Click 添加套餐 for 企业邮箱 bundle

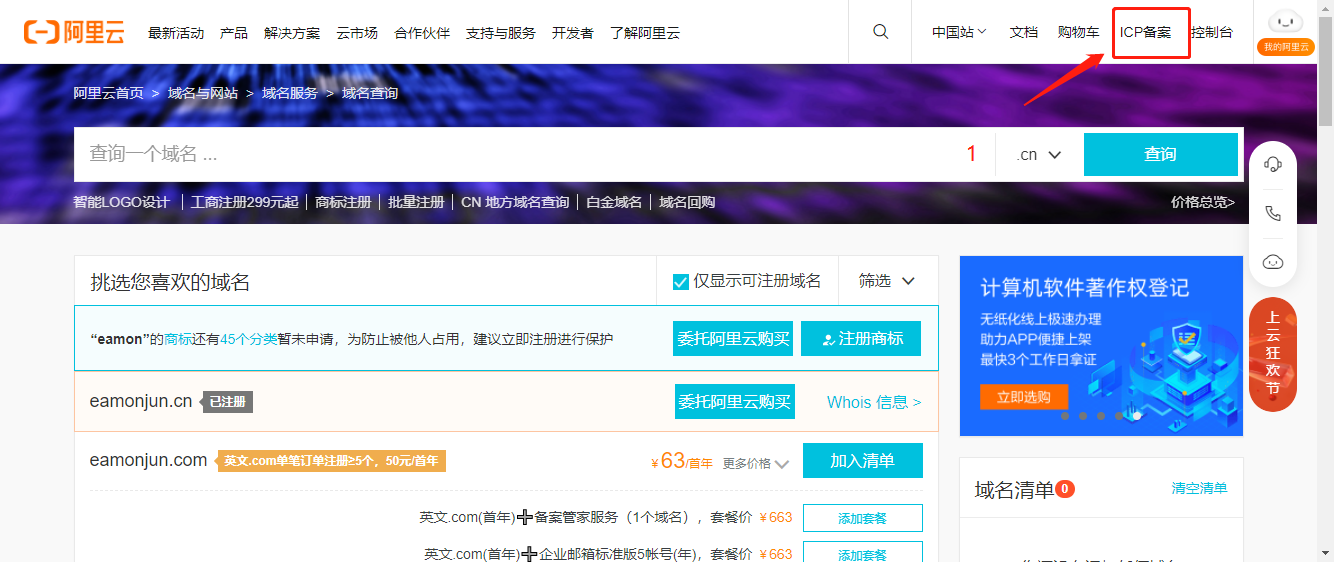[x=863, y=553]
